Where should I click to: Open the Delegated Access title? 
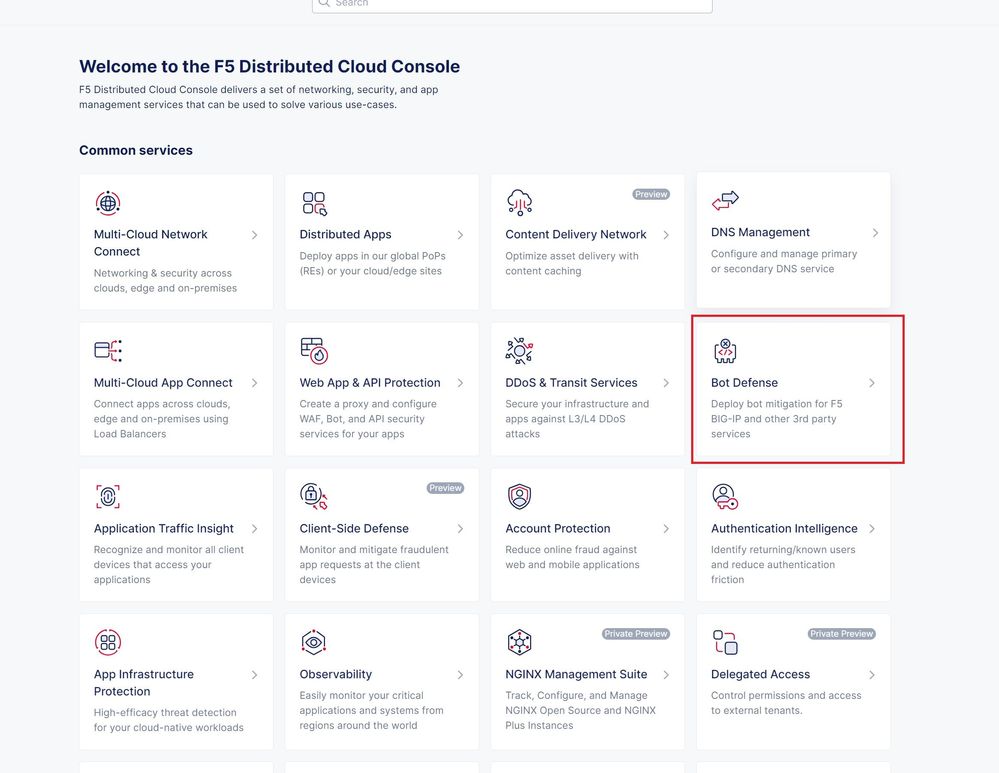760,674
